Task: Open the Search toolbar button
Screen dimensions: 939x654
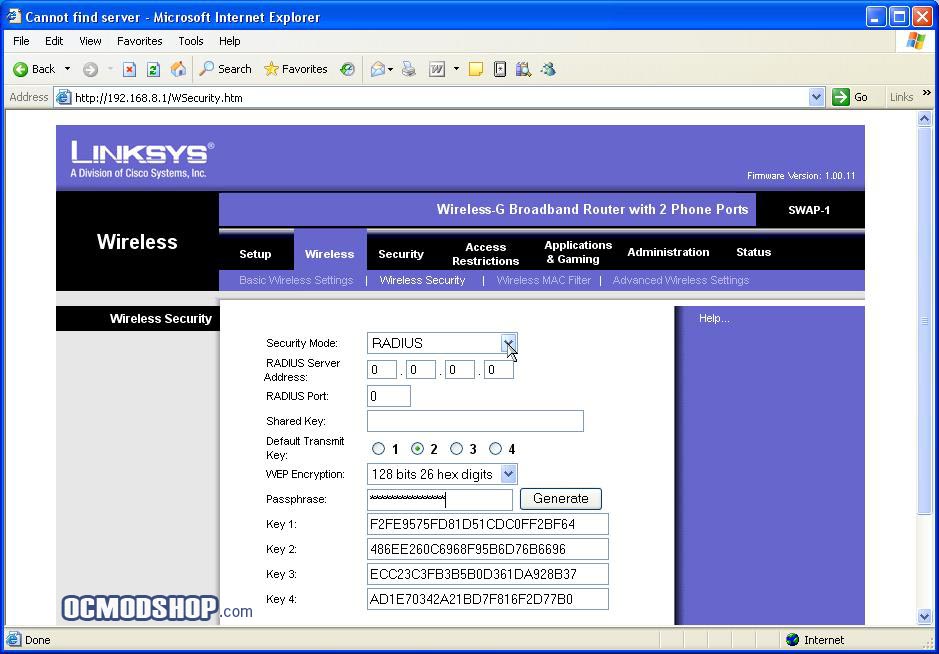Action: 225,69
